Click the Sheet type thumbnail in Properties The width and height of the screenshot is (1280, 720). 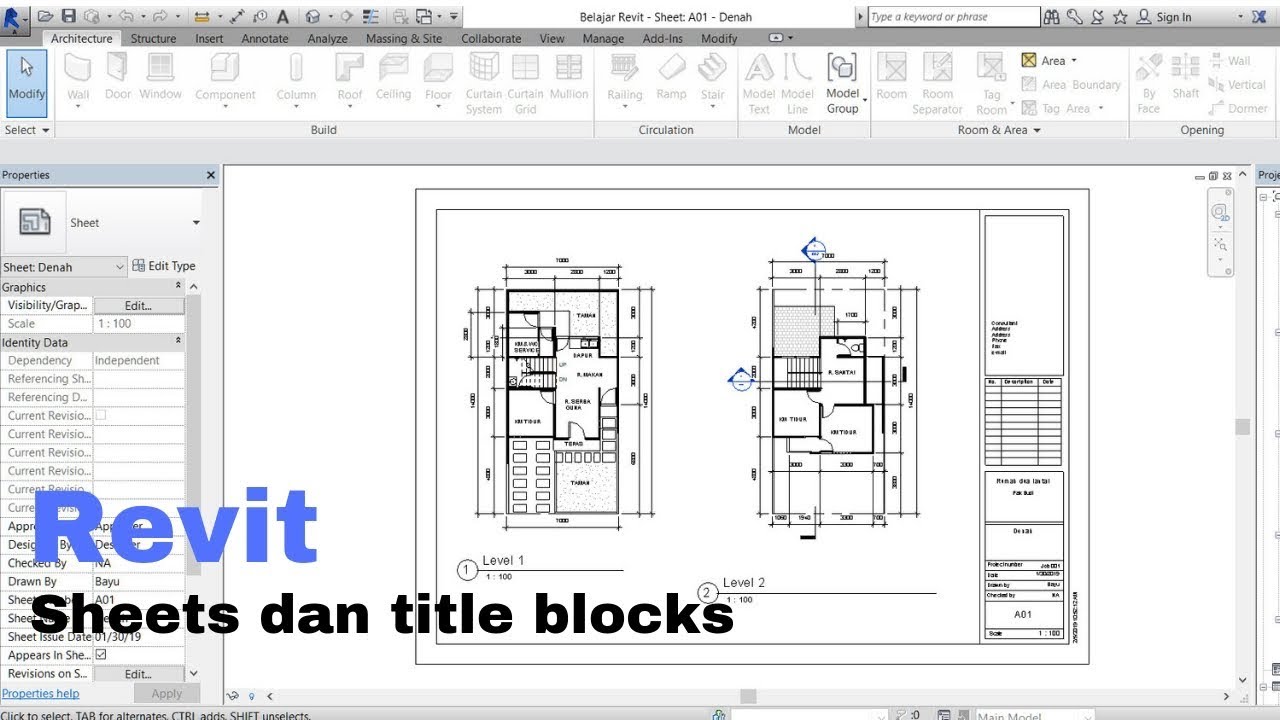tap(35, 222)
